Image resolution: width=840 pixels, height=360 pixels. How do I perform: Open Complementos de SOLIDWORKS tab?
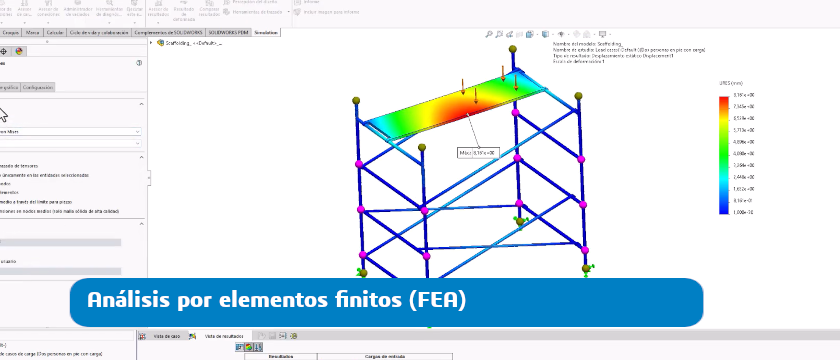coord(168,33)
